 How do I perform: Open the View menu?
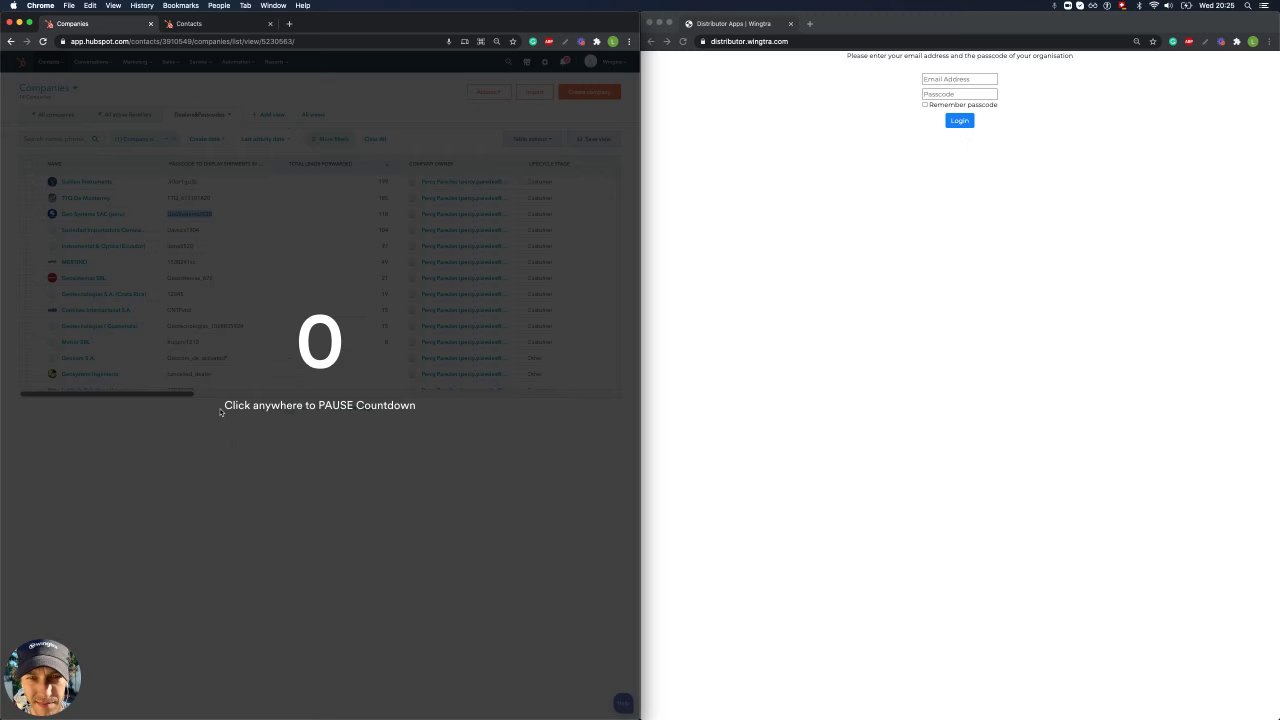[x=113, y=5]
